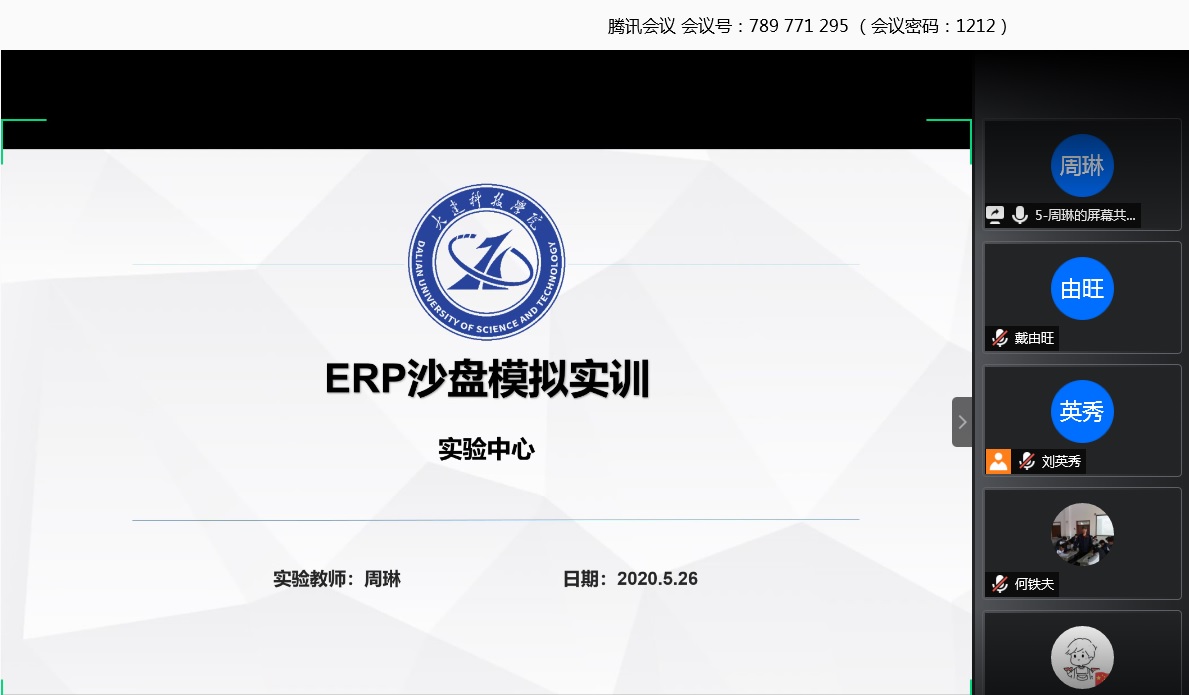This screenshot has height=695, width=1189.
Task: Click the muted mic icon beside 刘英秀
Action: pyautogui.click(x=1027, y=461)
